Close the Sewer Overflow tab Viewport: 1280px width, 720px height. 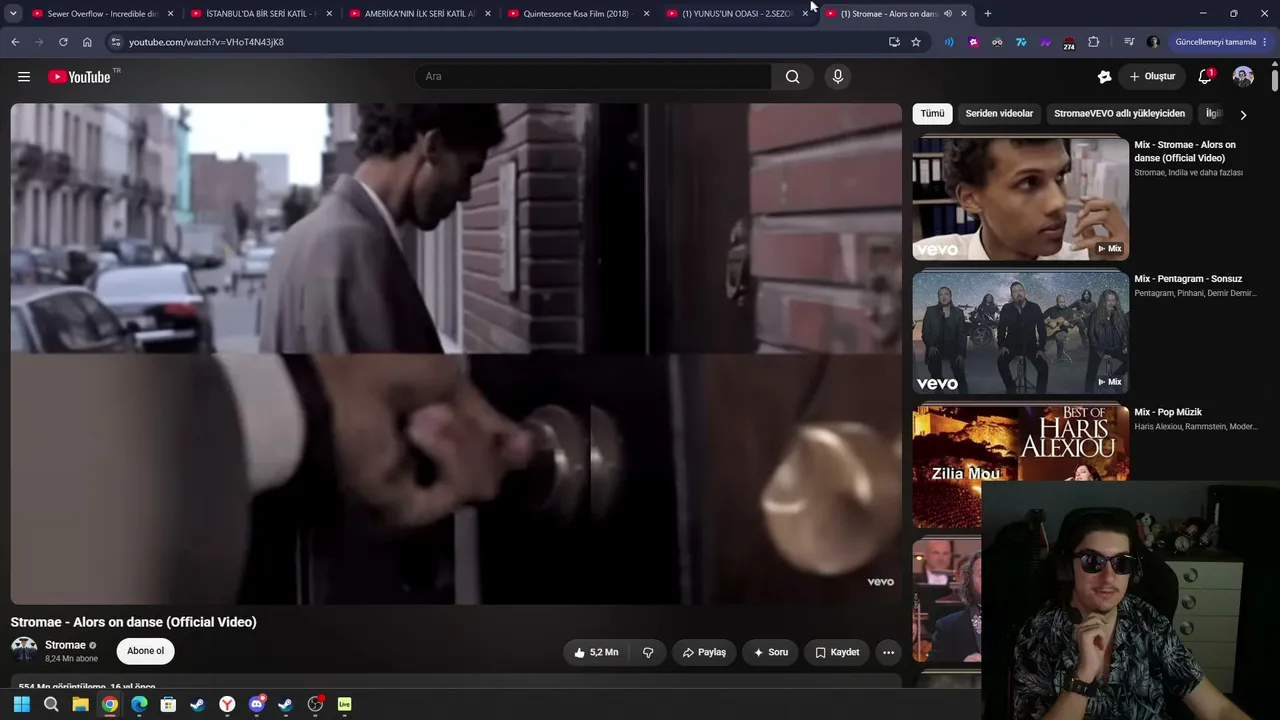pyautogui.click(x=170, y=14)
